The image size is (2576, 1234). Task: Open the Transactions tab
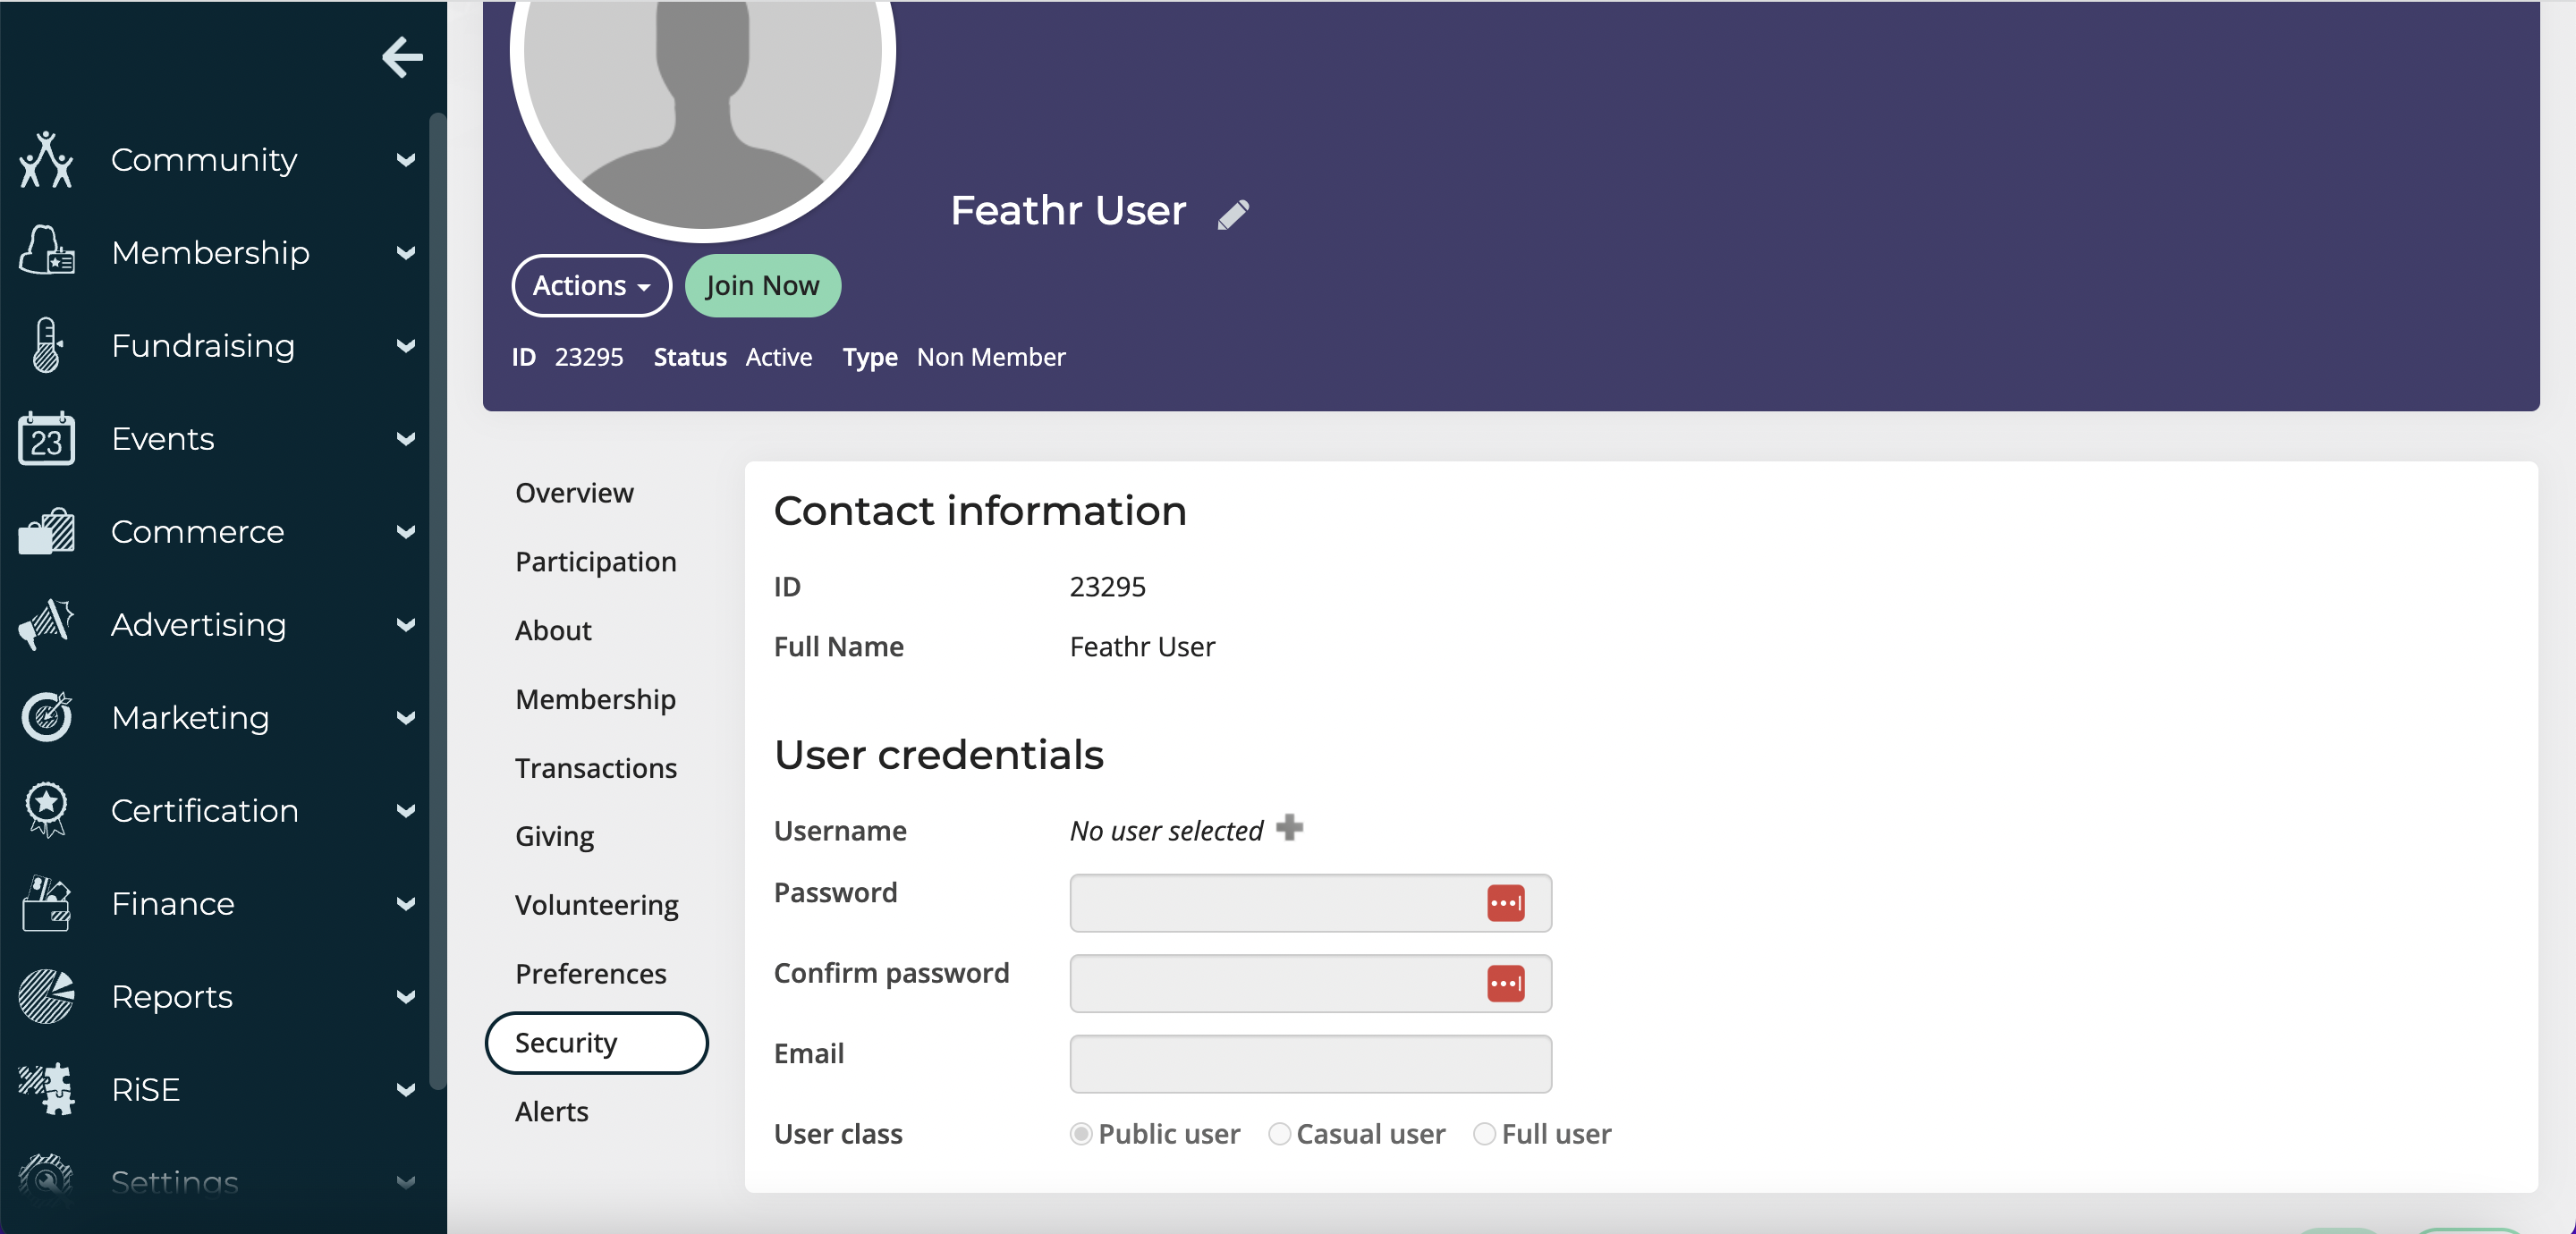pos(595,768)
